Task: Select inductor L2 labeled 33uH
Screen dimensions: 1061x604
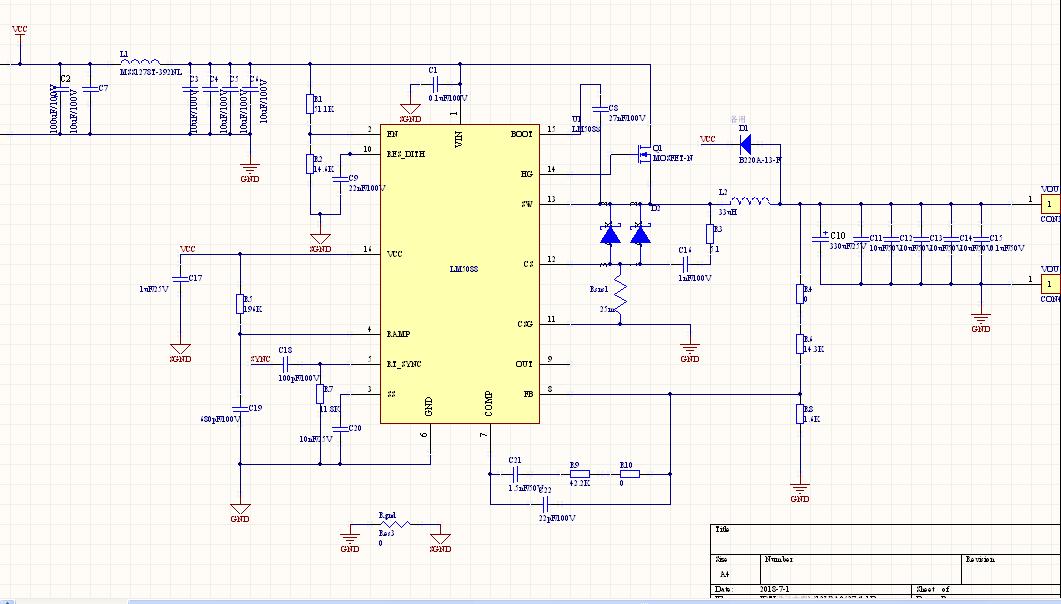Action: 750,201
